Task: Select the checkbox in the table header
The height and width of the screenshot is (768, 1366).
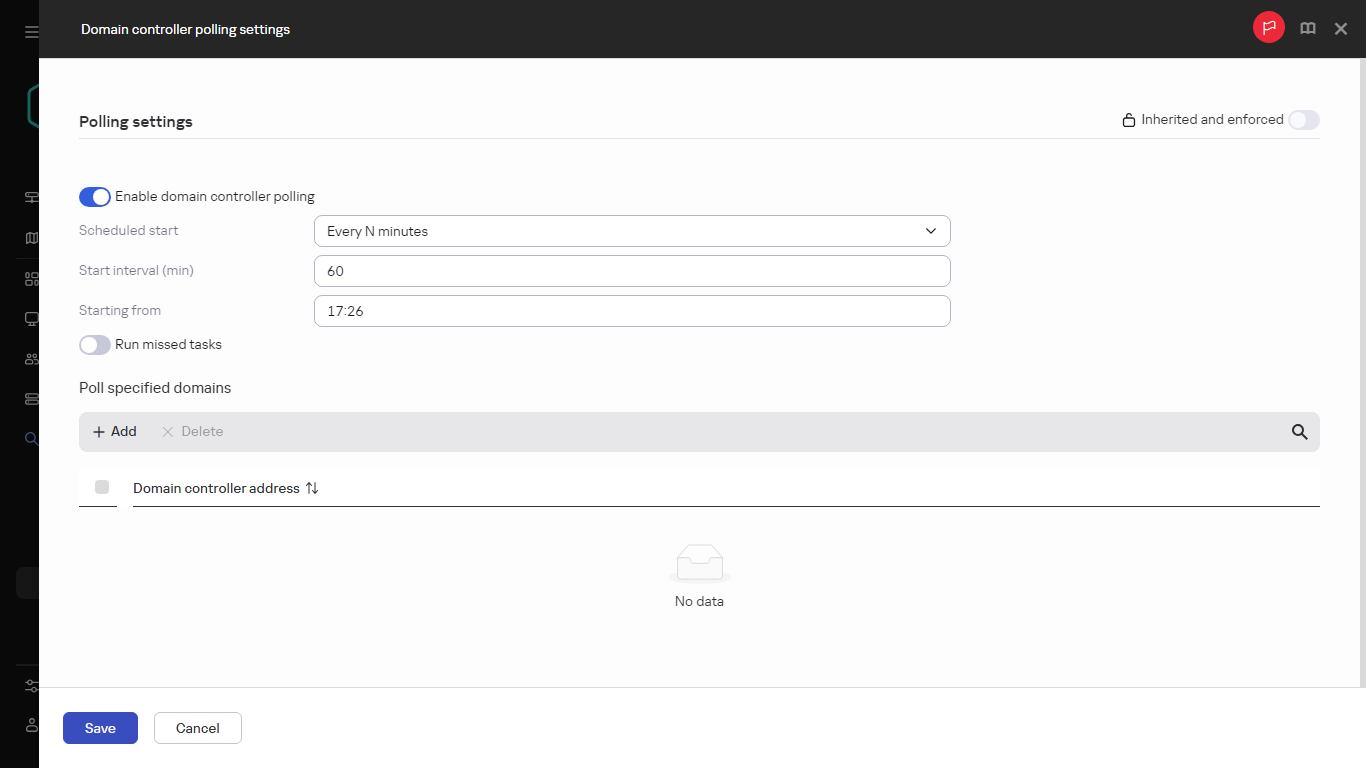Action: [x=101, y=487]
